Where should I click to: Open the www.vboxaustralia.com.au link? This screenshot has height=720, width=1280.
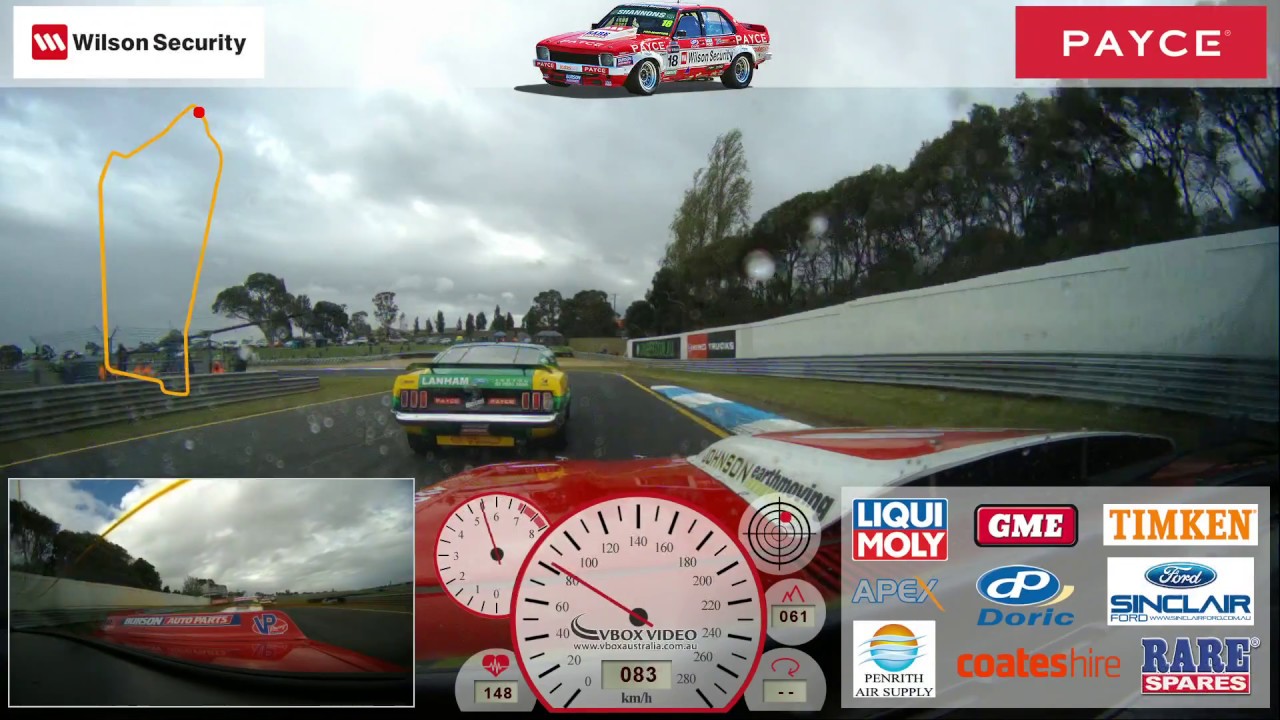coord(634,647)
